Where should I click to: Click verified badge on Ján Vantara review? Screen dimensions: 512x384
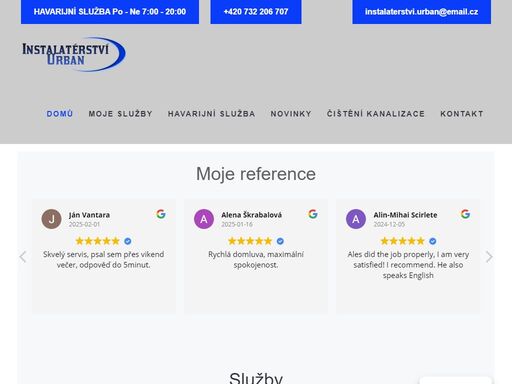tap(128, 241)
